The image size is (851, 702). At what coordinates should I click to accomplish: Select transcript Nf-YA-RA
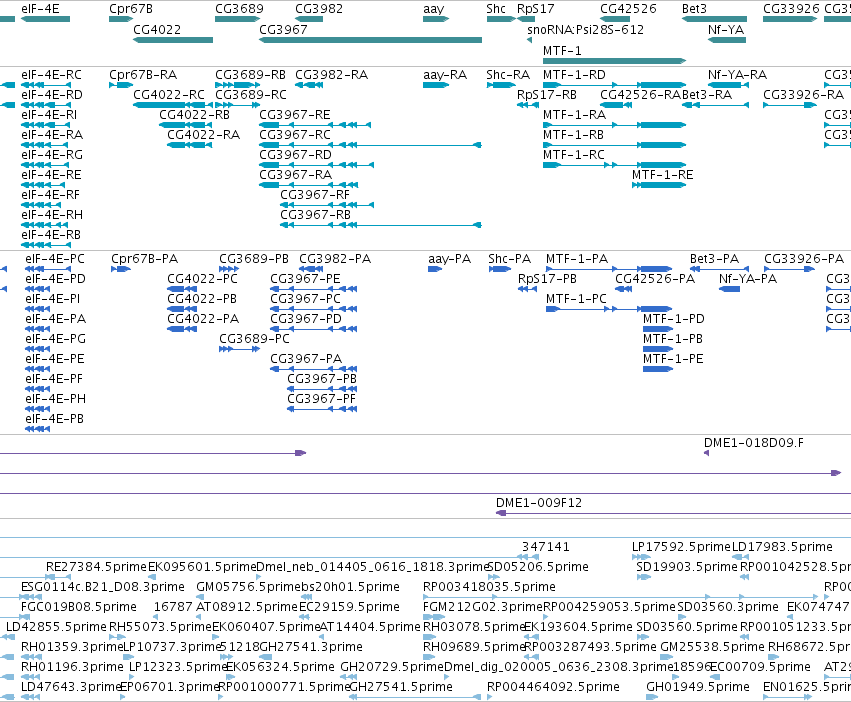click(x=737, y=75)
